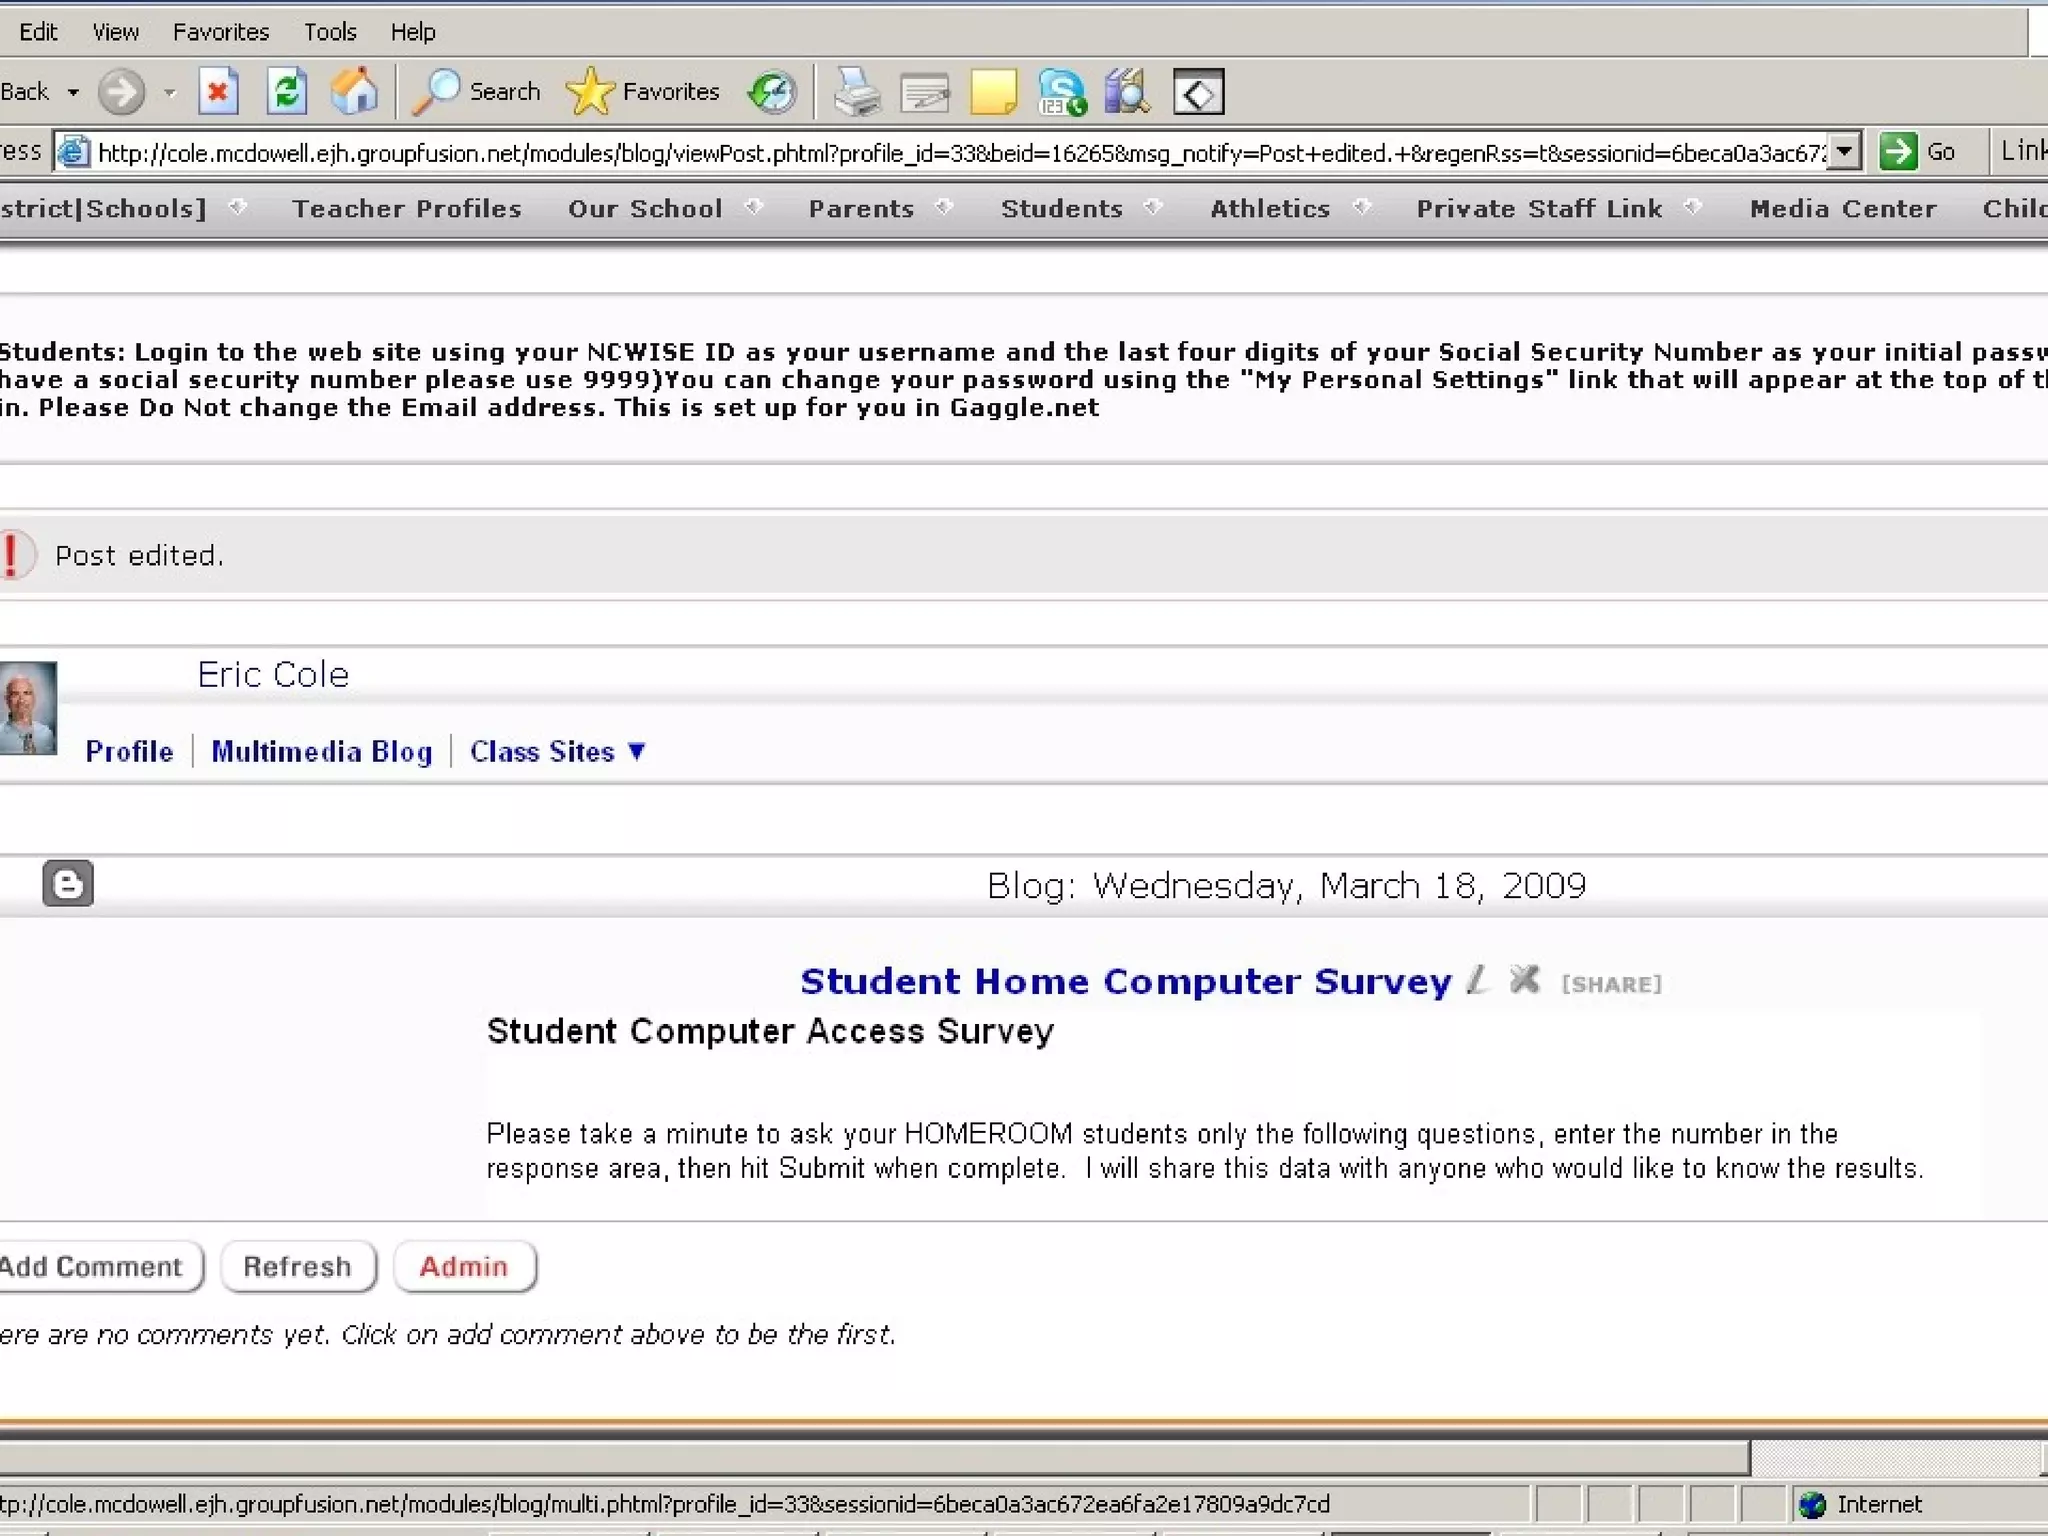Open the Back button history dropdown arrow
2048x1536 pixels.
(73, 92)
